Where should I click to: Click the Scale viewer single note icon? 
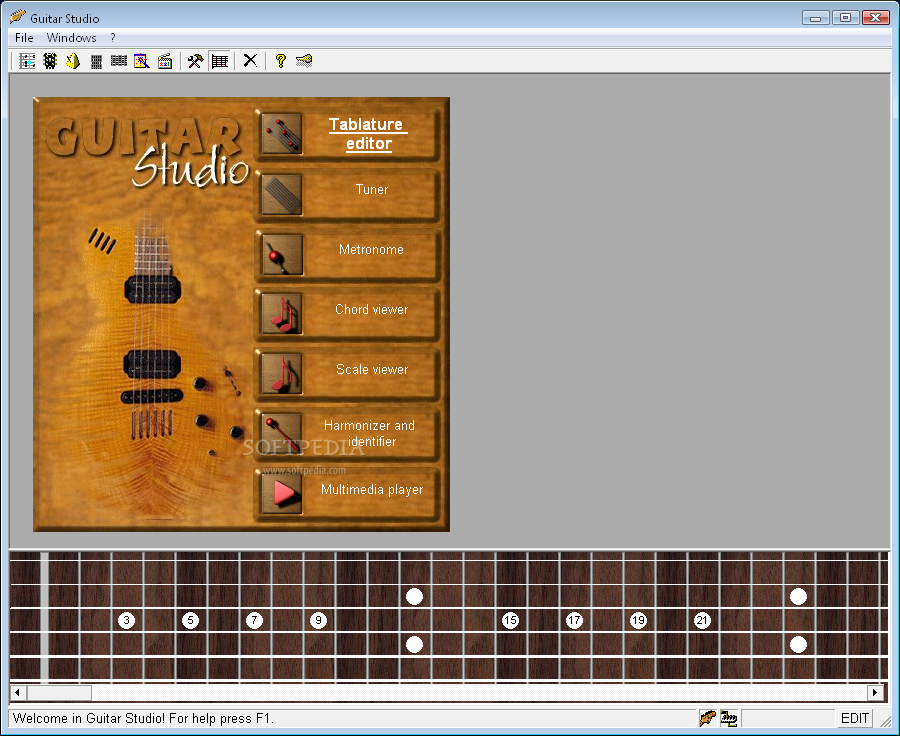coord(282,374)
